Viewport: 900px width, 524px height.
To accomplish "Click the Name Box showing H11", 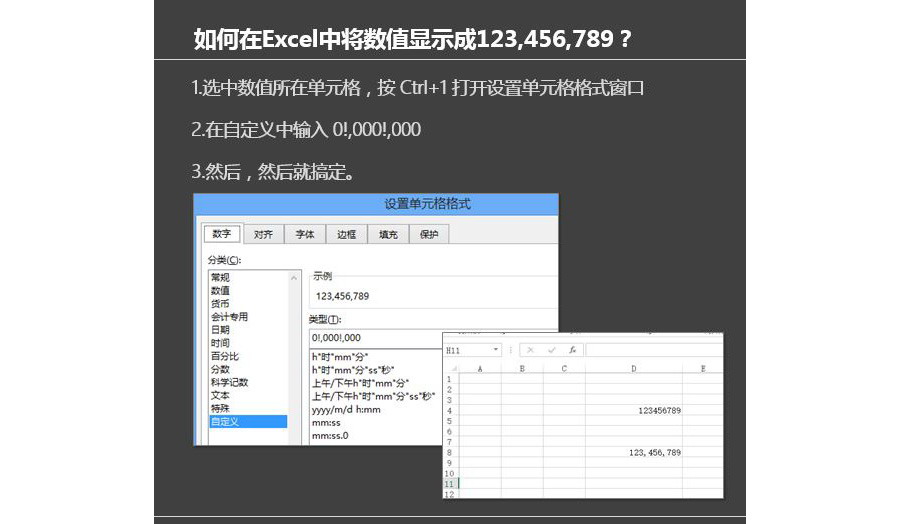I will pyautogui.click(x=472, y=350).
